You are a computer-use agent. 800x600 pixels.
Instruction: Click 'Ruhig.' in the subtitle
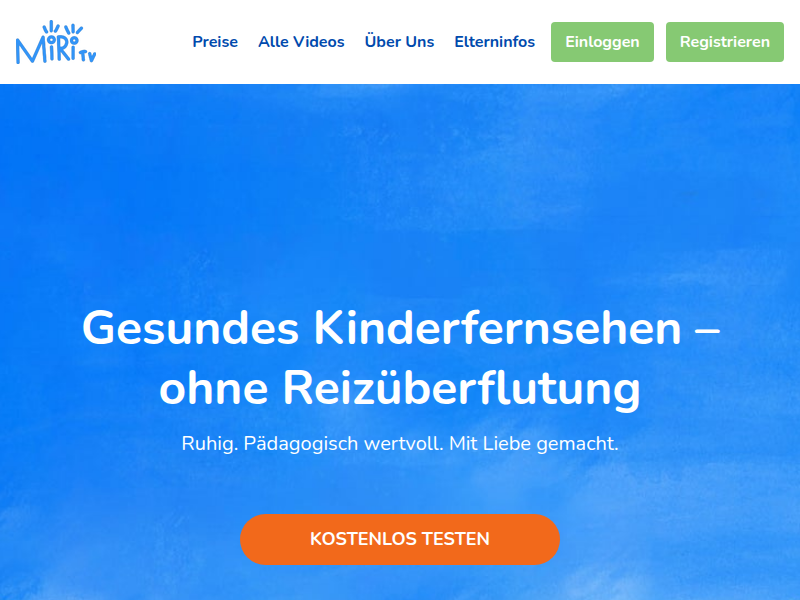coord(210,443)
